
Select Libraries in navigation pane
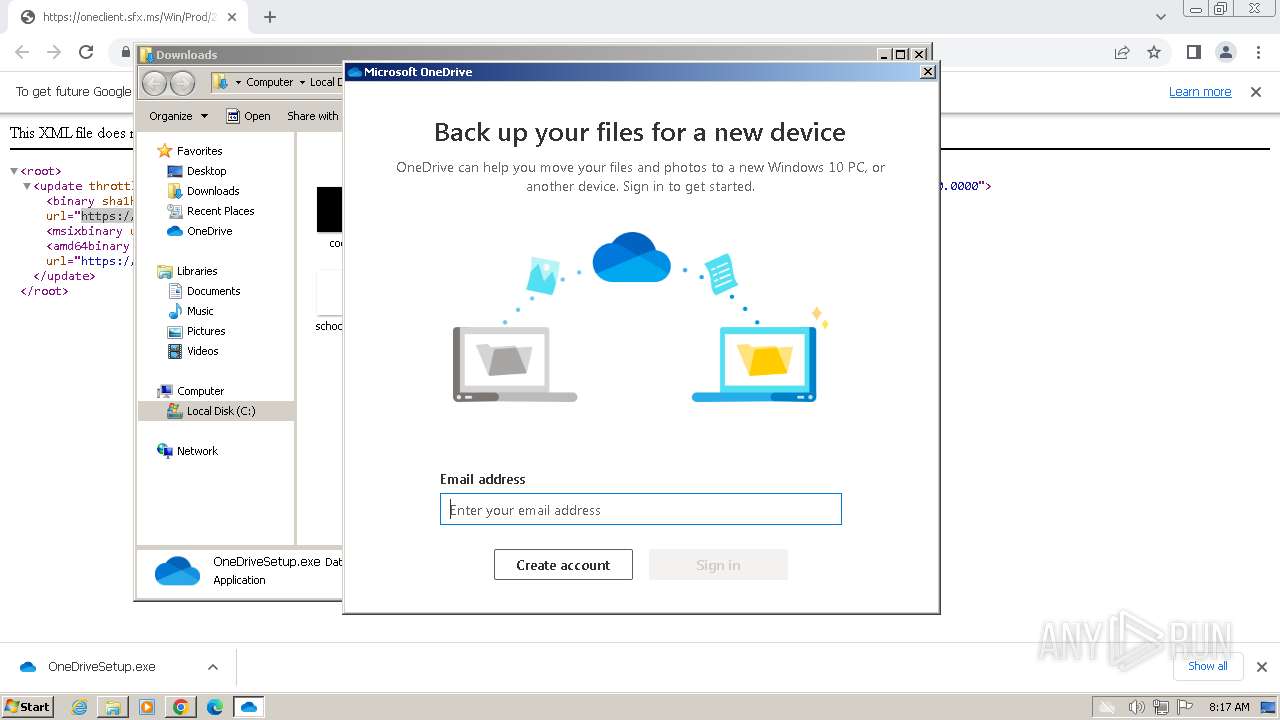197,271
